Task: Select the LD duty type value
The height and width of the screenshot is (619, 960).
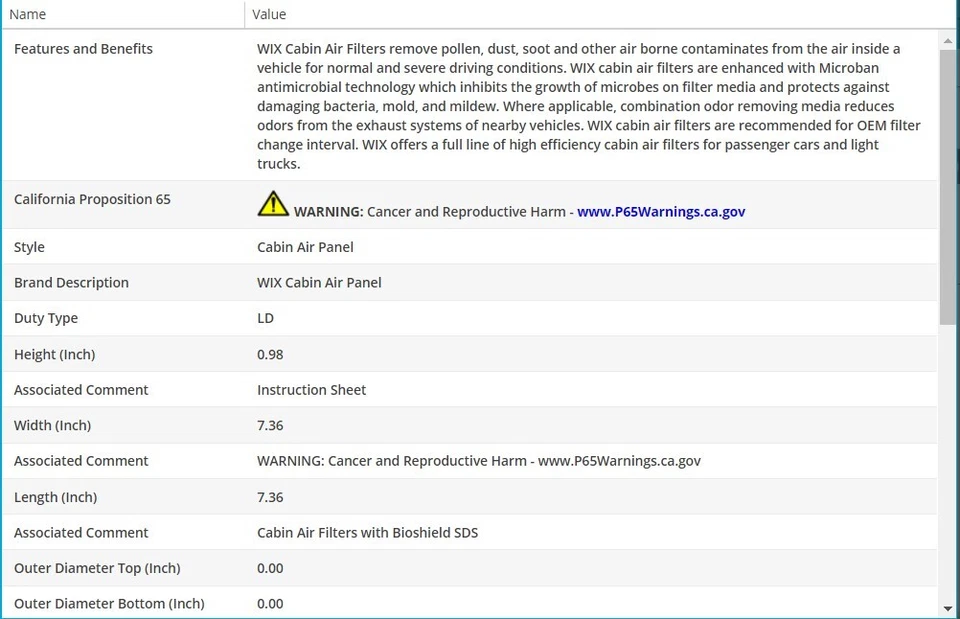Action: (265, 318)
